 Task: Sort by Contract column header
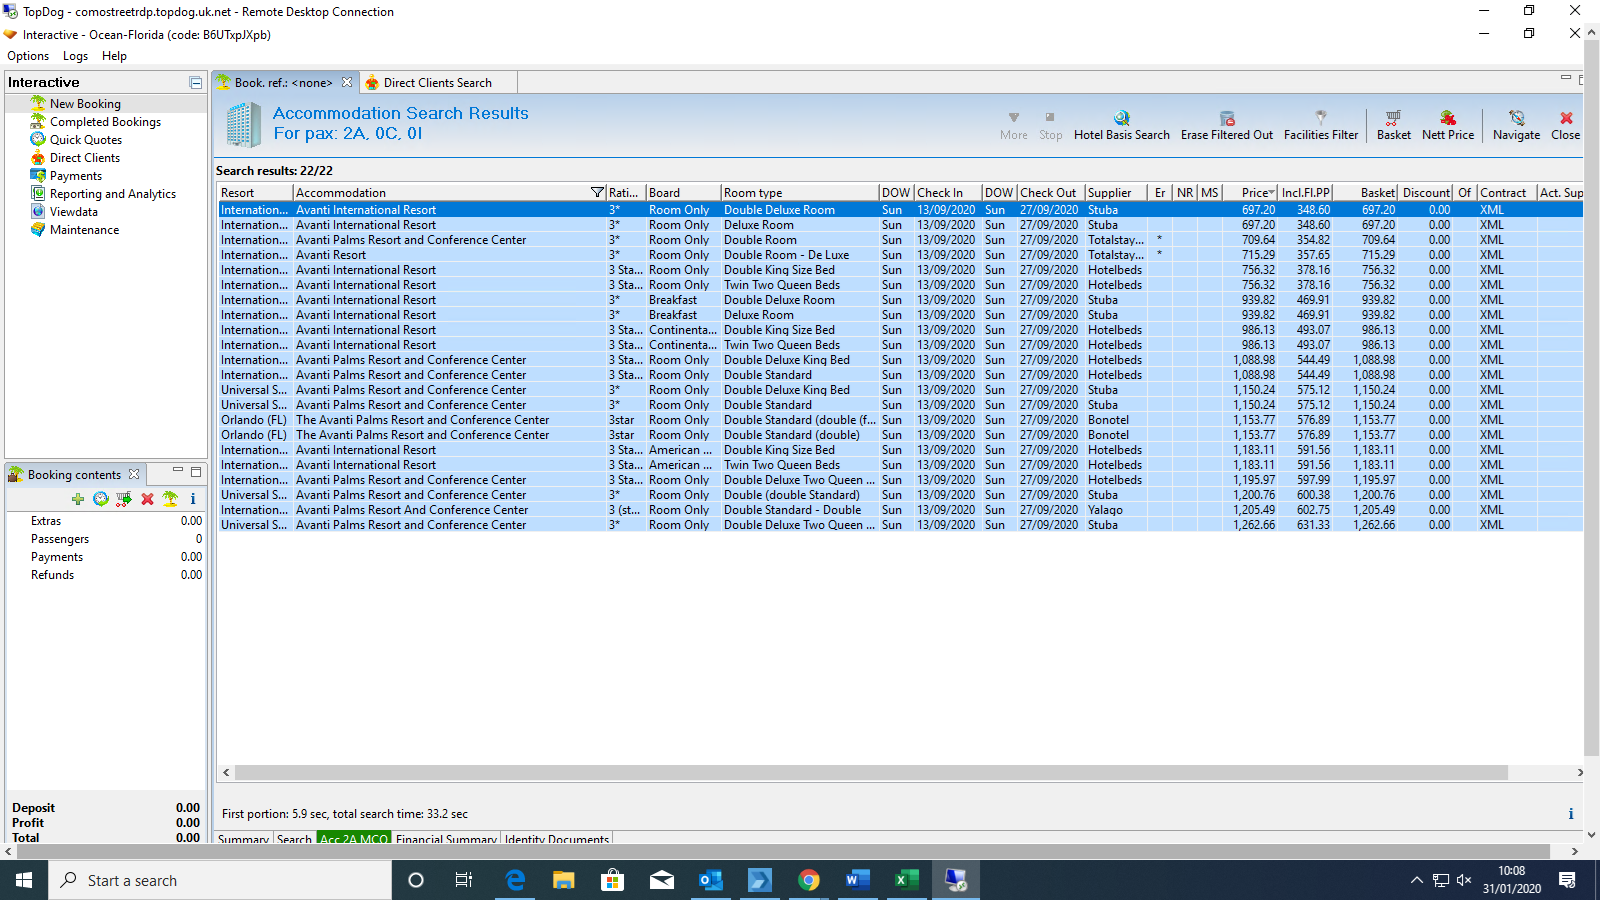click(1507, 193)
